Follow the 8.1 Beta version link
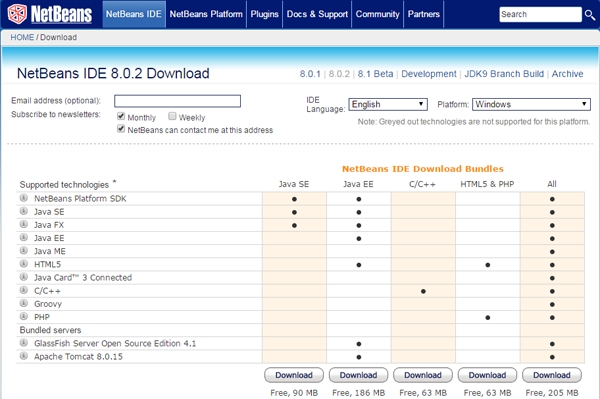600x399 pixels. pos(375,74)
